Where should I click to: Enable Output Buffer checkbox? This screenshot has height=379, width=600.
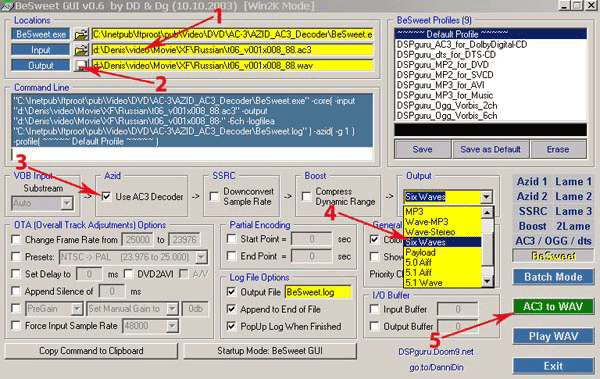tap(375, 326)
